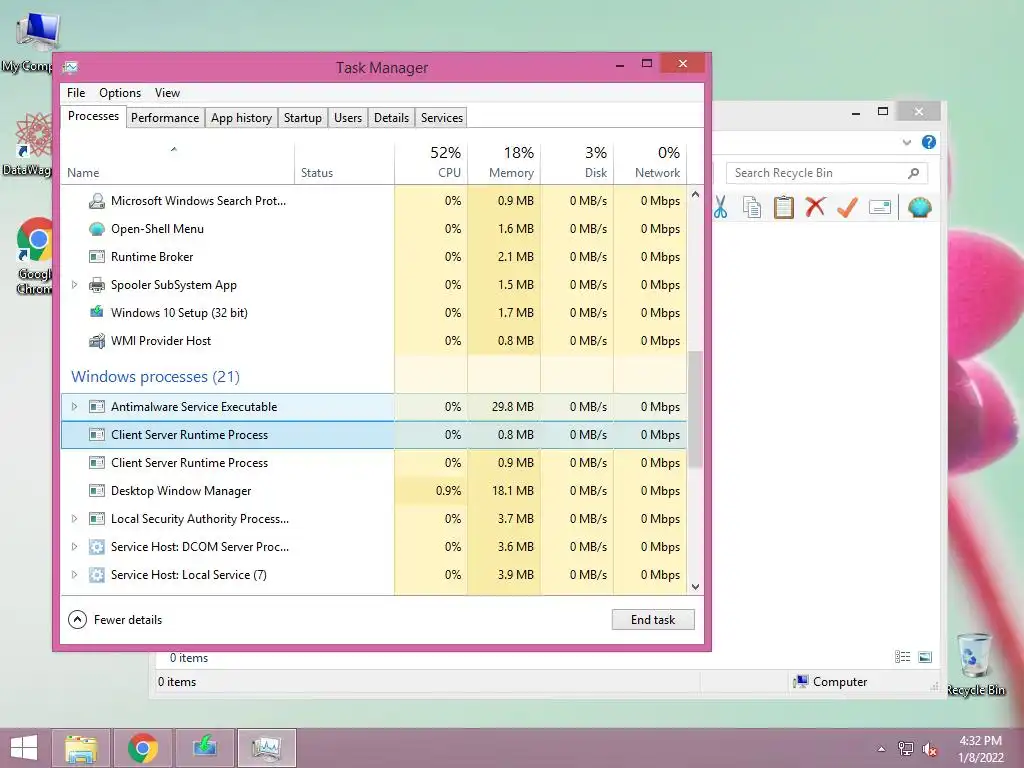Switch Recycle Bin to details view icon

click(x=903, y=657)
